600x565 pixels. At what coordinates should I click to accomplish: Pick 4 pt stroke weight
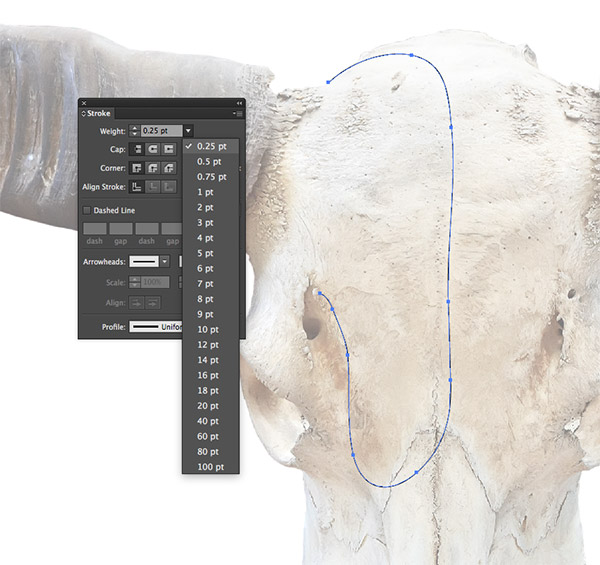point(211,238)
